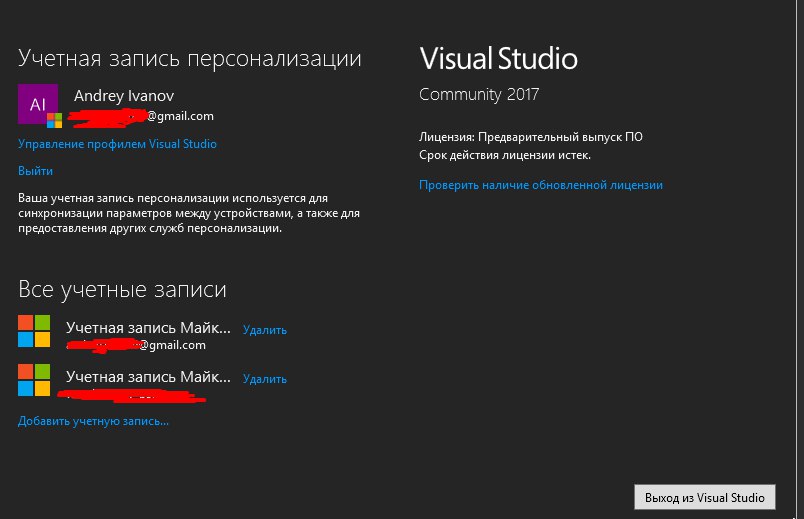Remove second account via lower Удалить link

coord(265,379)
